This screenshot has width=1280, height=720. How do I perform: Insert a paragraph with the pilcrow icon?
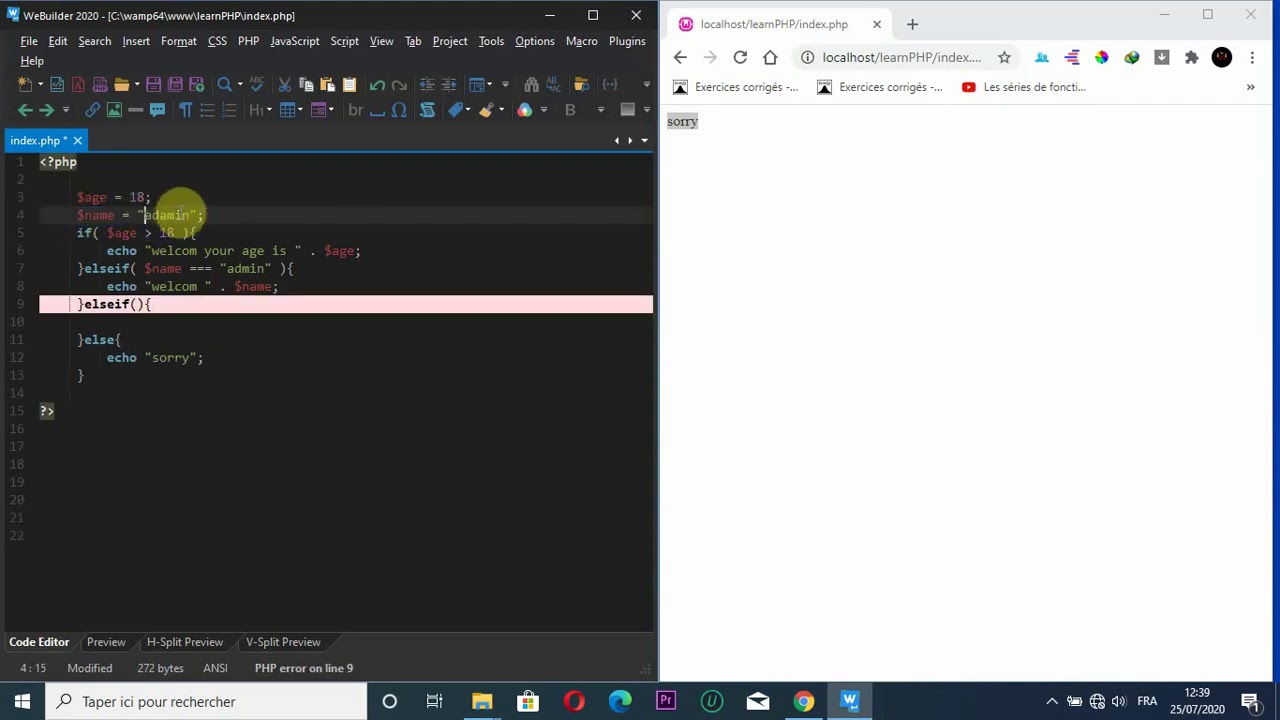pyautogui.click(x=185, y=110)
